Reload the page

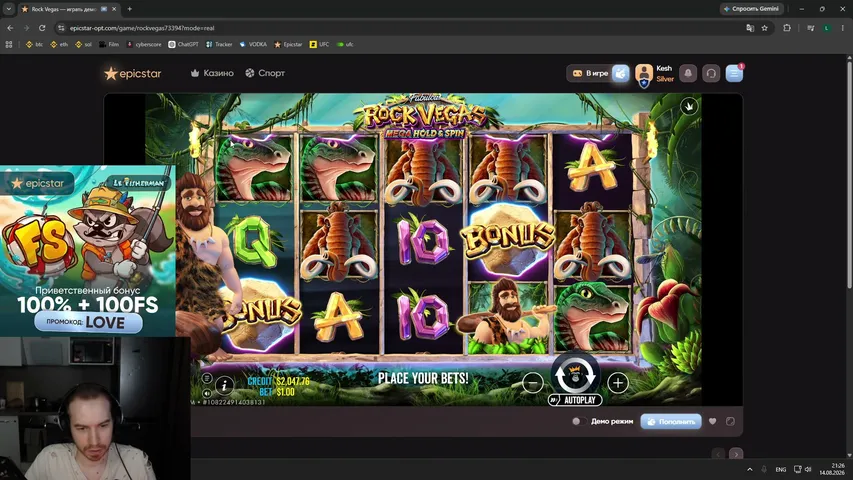42,28
